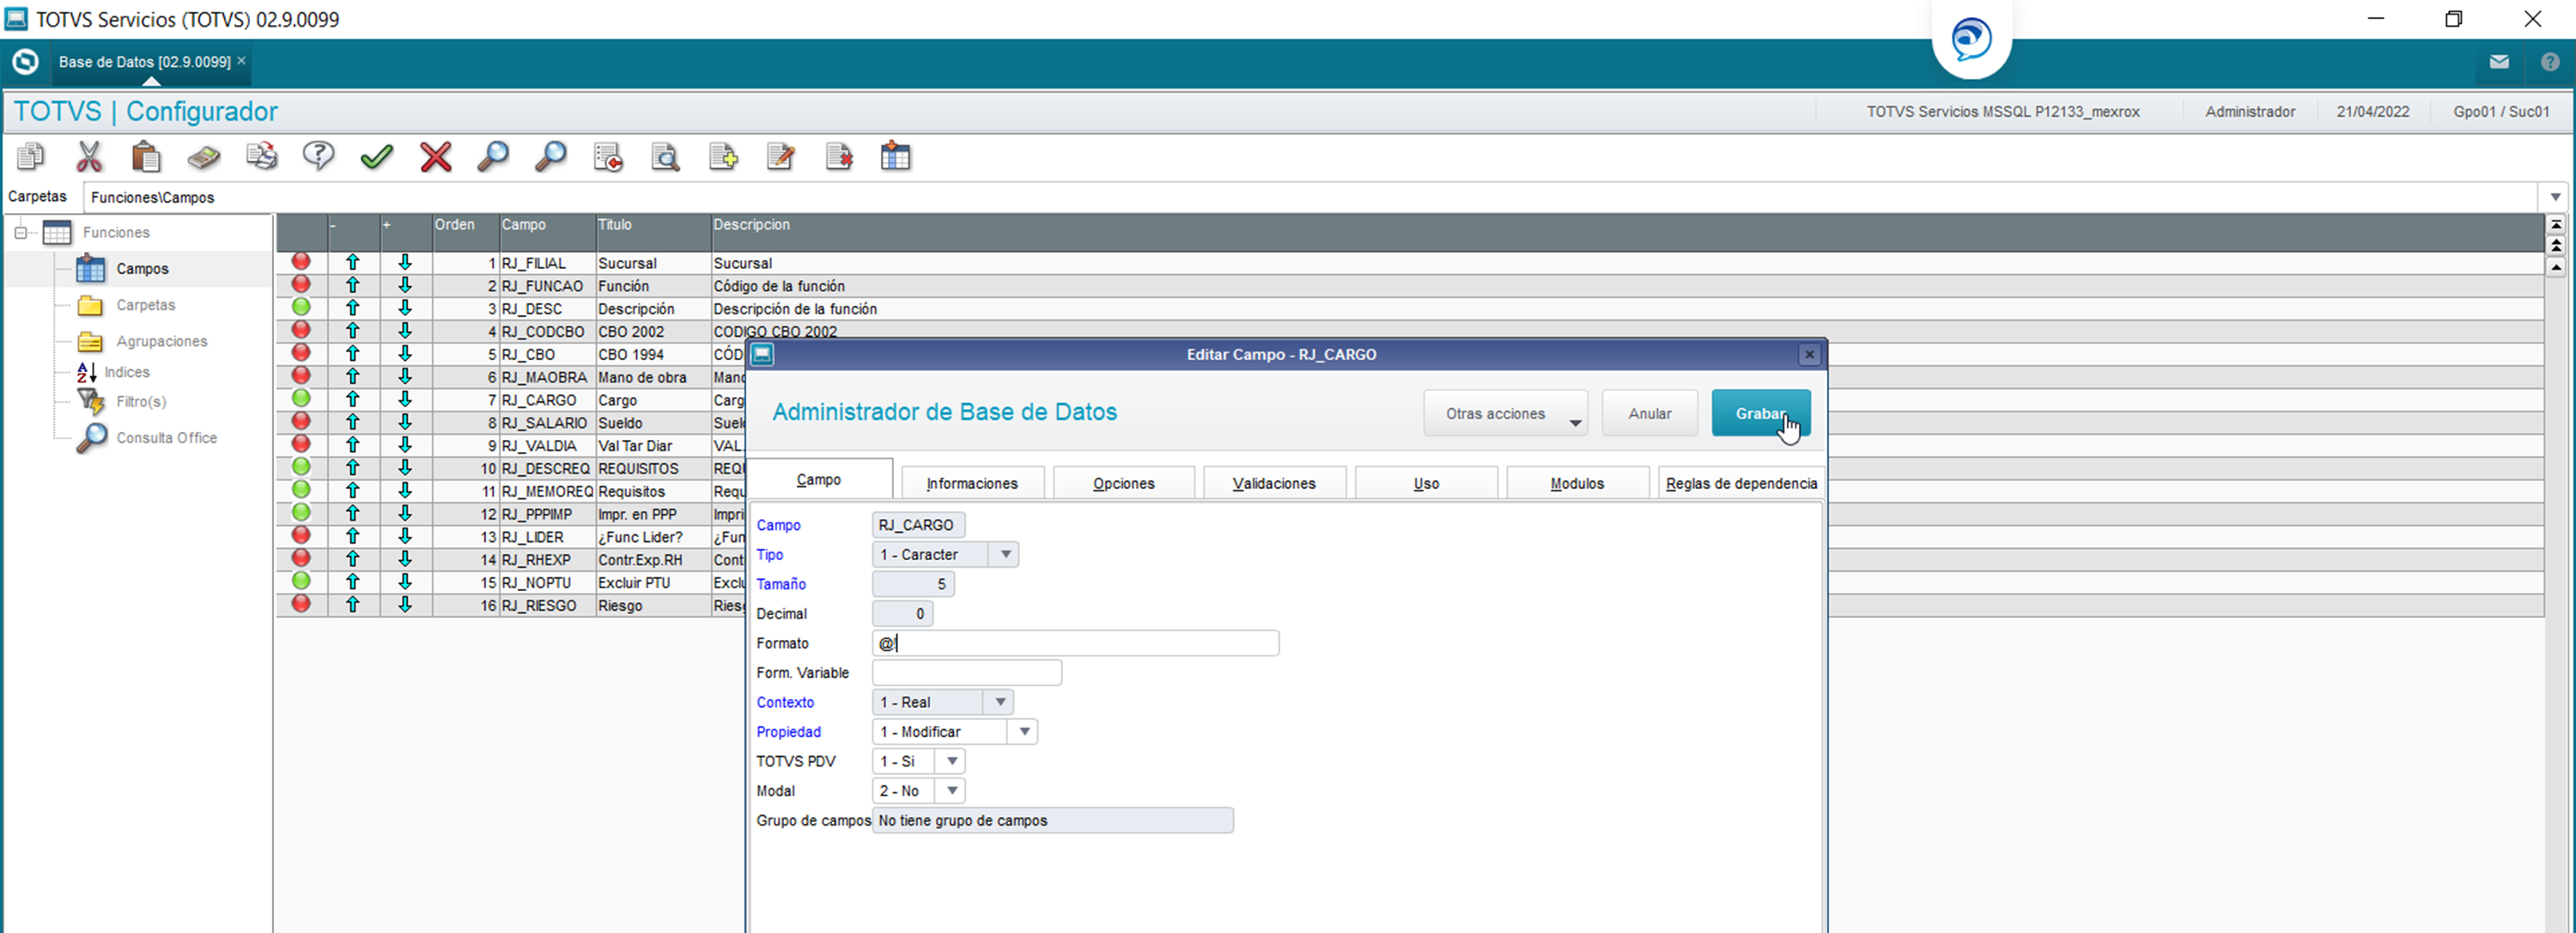
Task: Click the Cut scissors icon
Action: click(89, 157)
